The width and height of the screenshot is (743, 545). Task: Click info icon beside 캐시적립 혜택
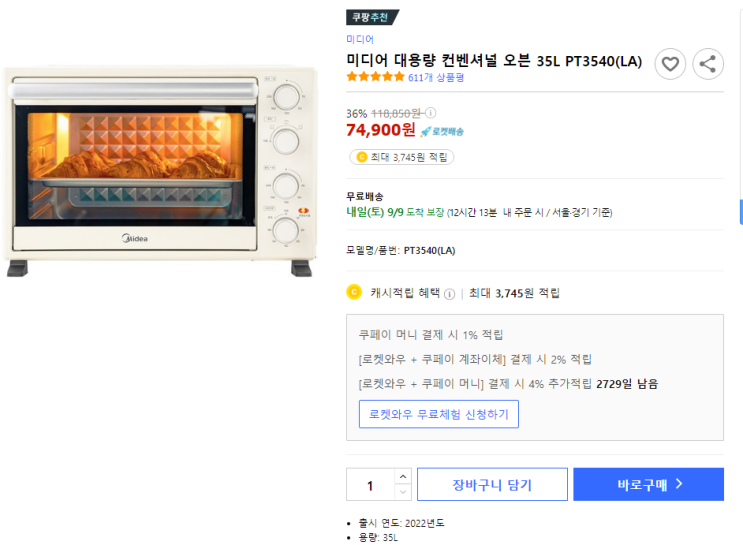449,293
